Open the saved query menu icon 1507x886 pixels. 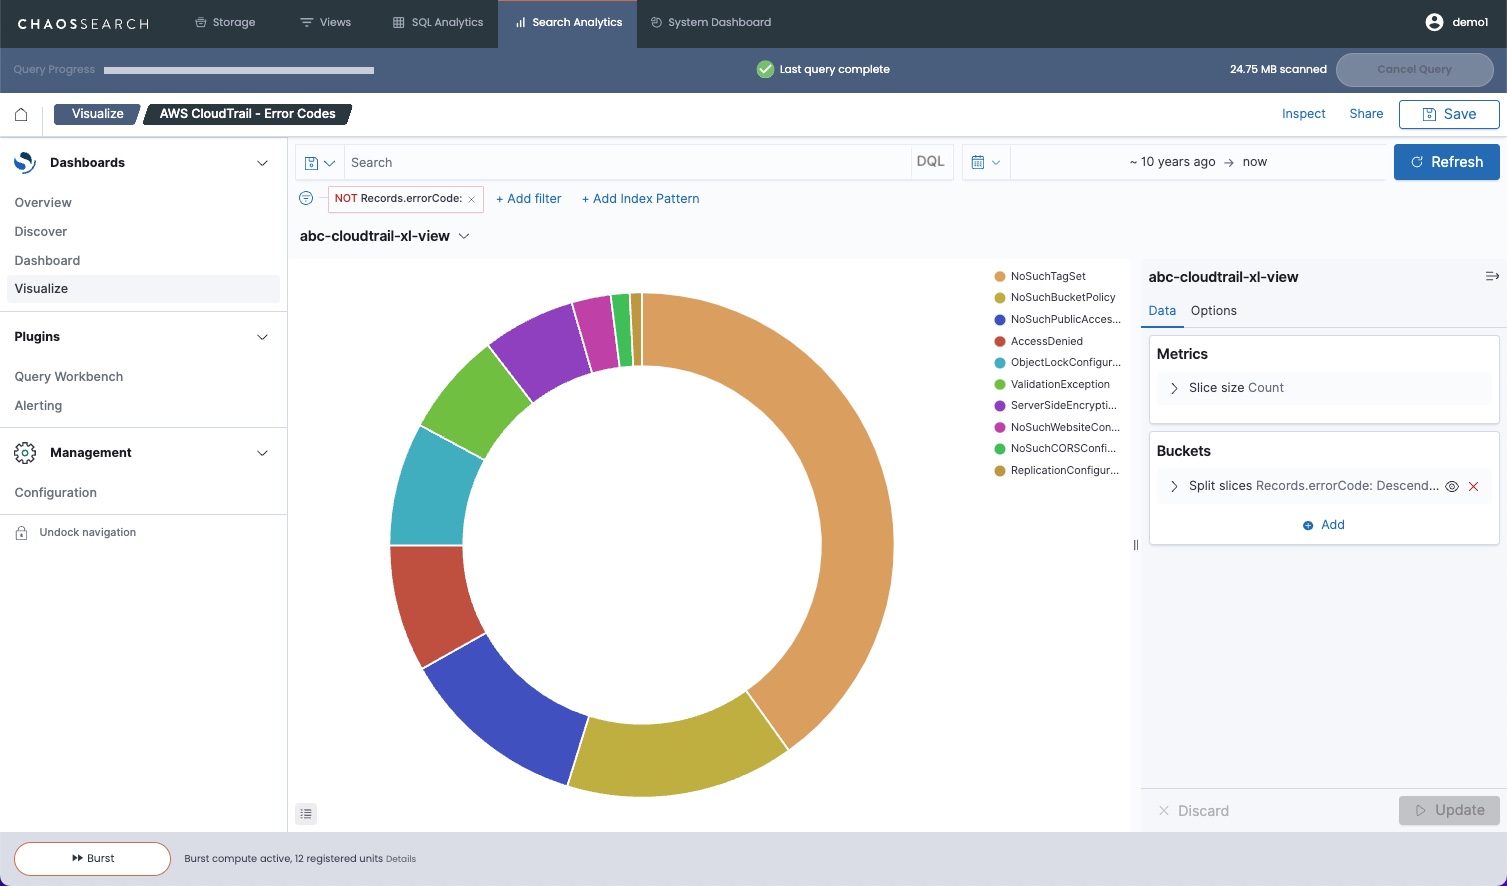click(319, 162)
